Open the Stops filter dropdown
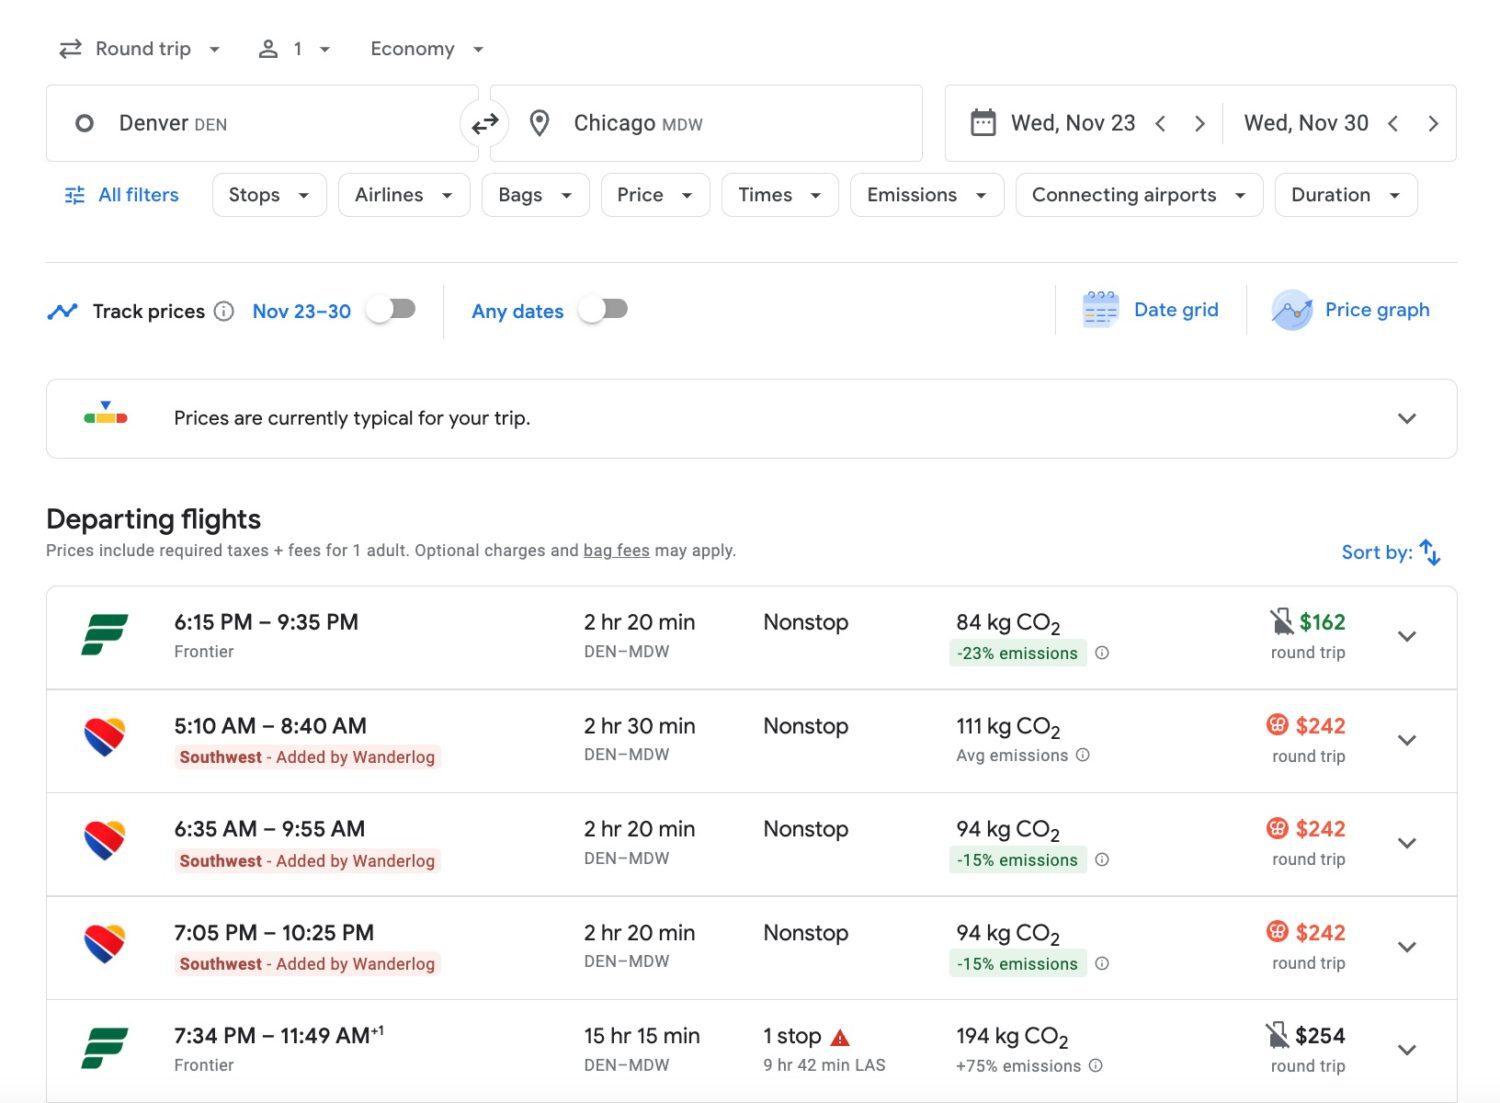 pos(268,195)
